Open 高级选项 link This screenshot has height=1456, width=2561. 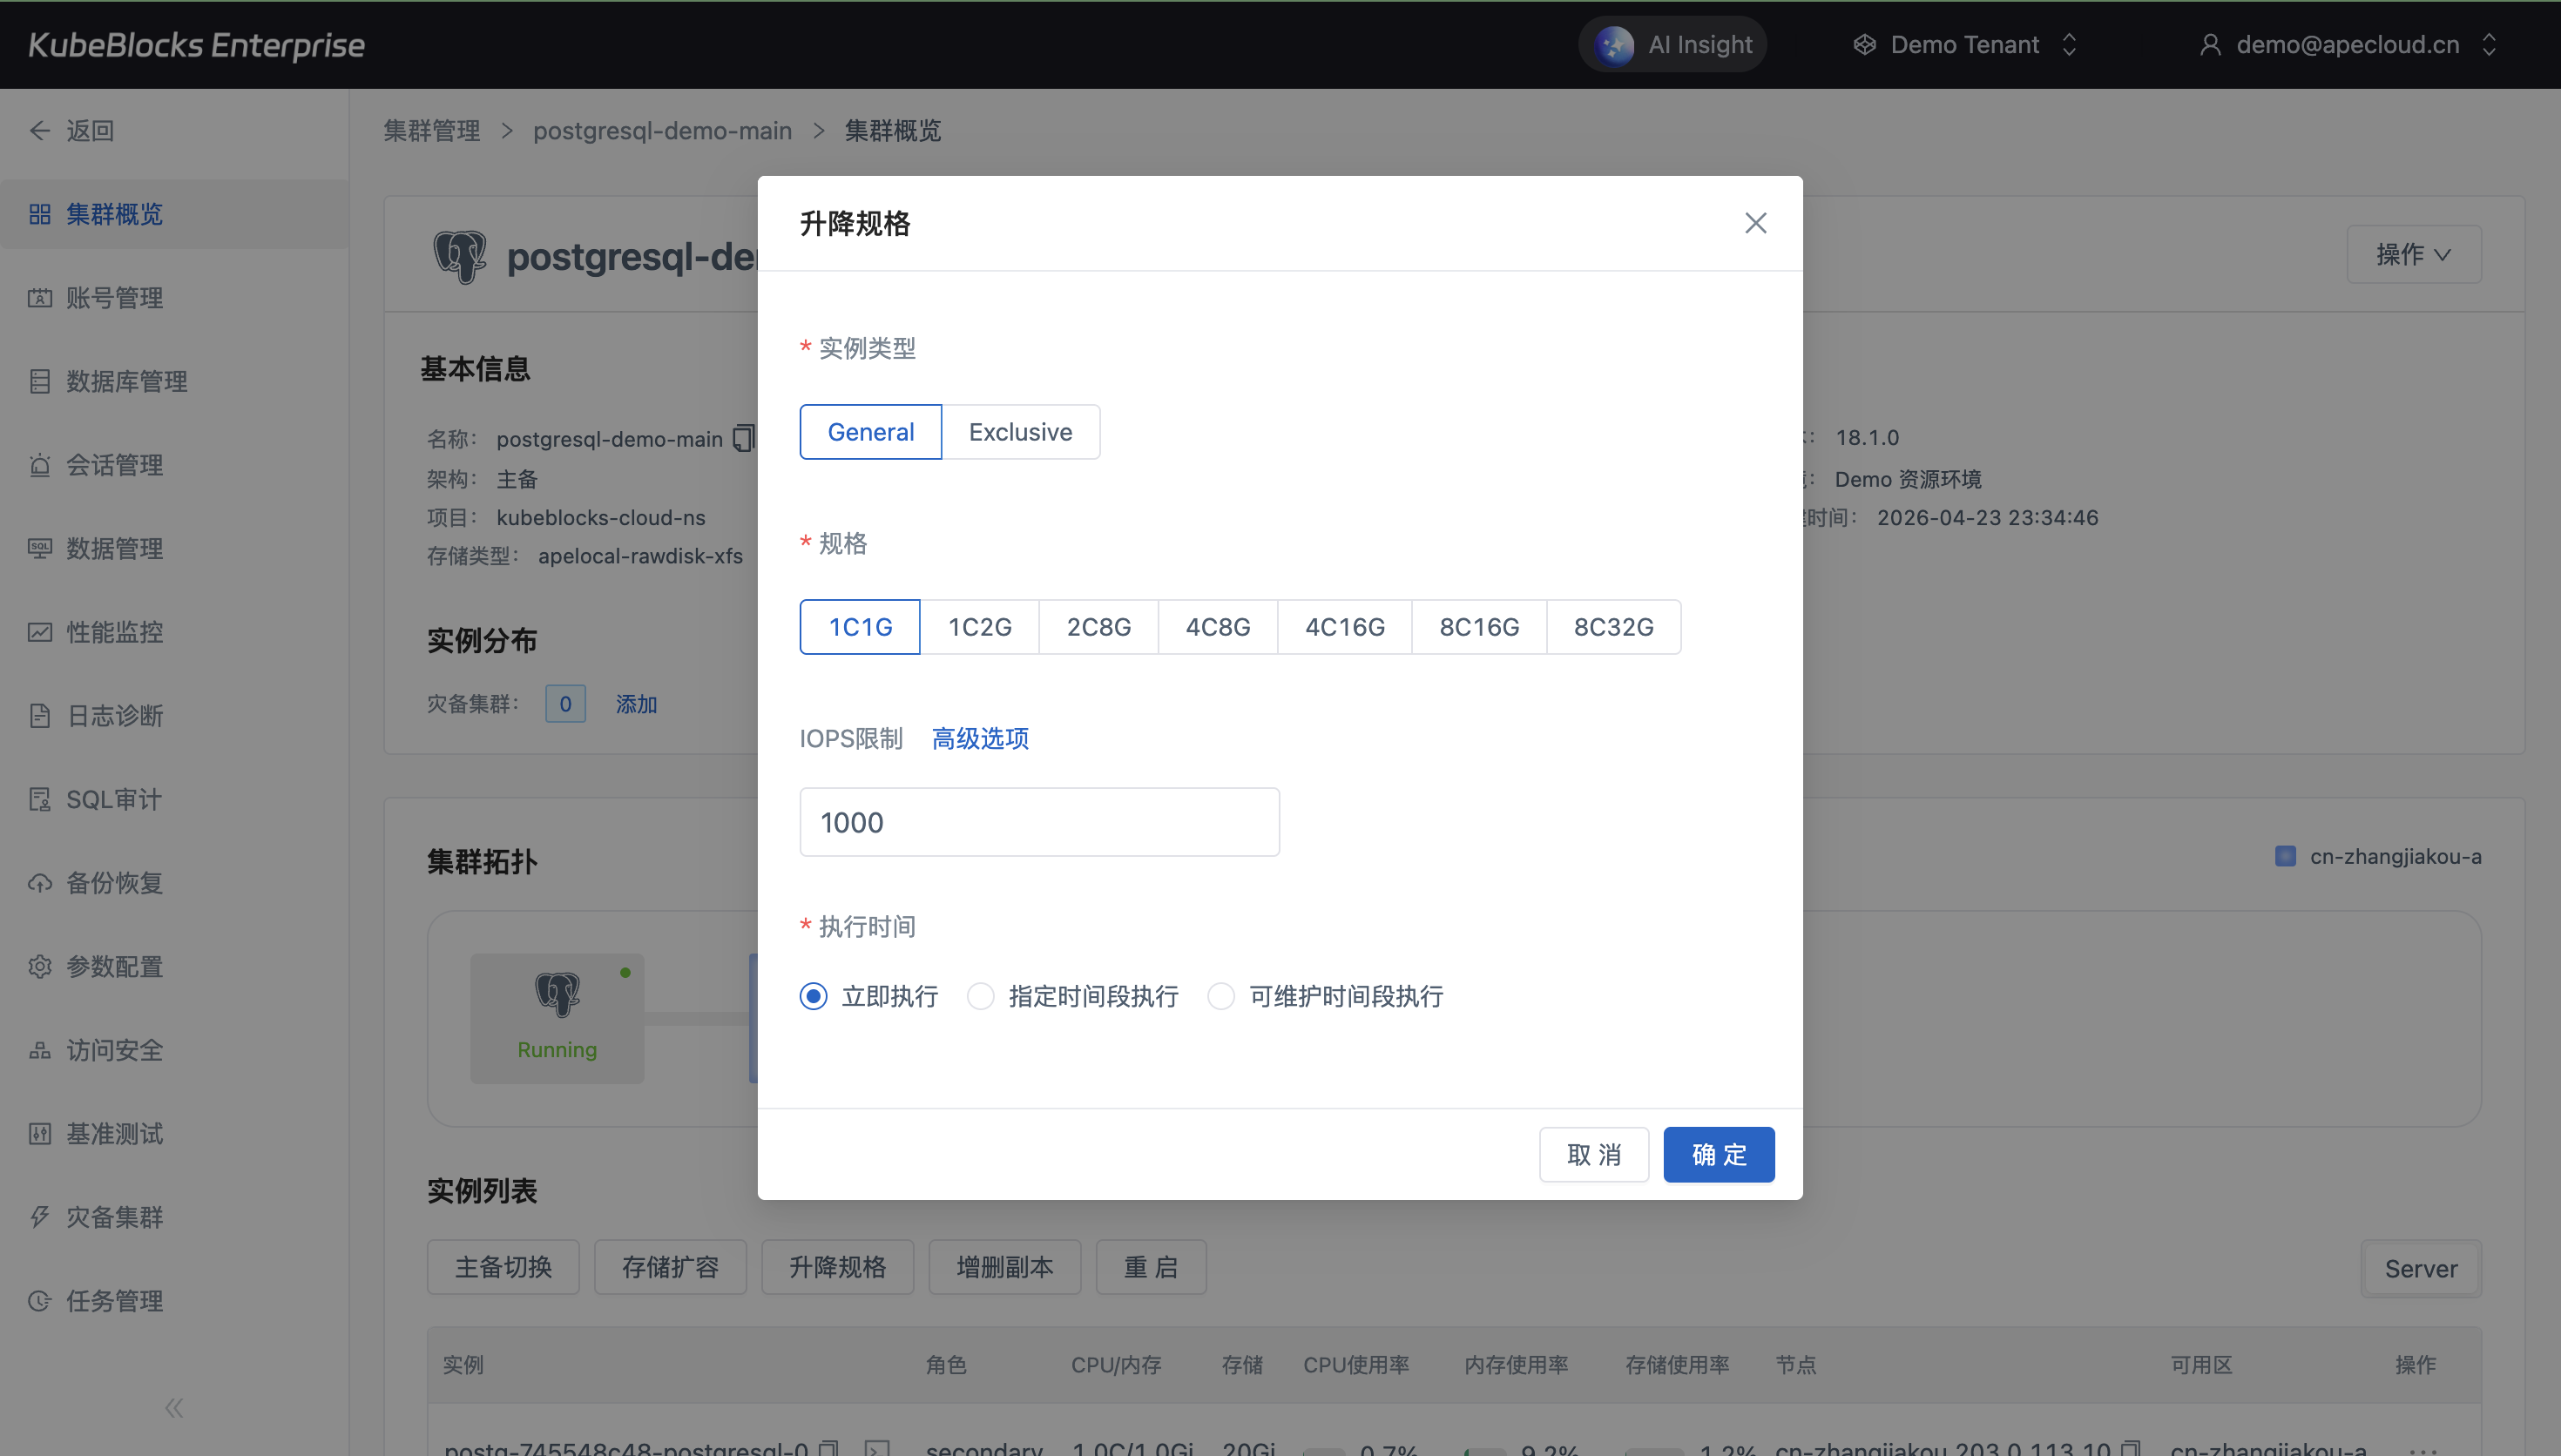[980, 738]
